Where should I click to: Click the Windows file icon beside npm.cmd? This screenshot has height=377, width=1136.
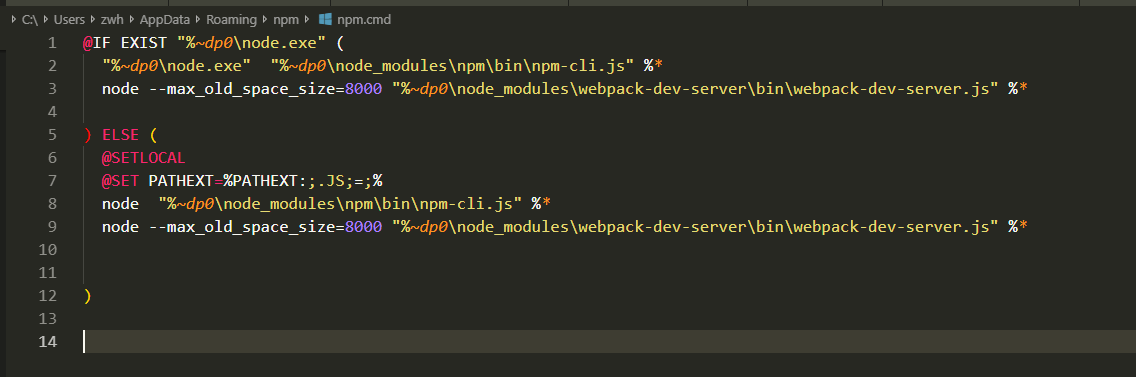(325, 20)
